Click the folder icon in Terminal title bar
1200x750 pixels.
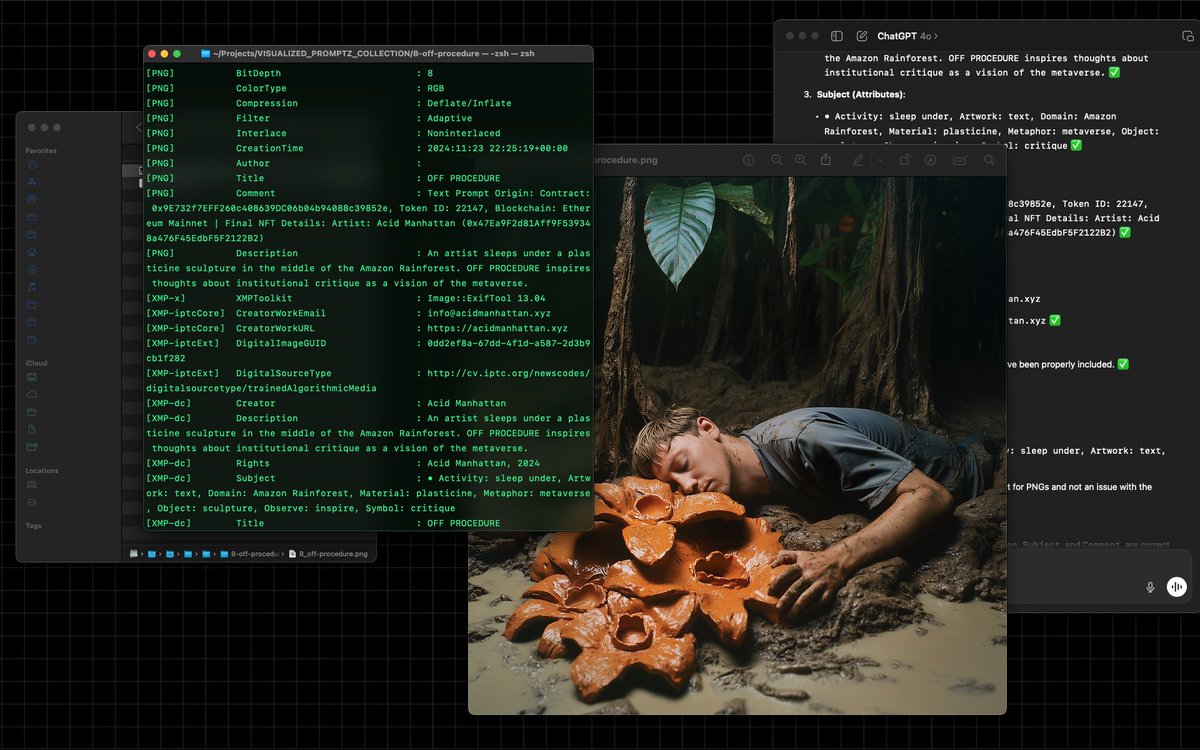point(205,53)
